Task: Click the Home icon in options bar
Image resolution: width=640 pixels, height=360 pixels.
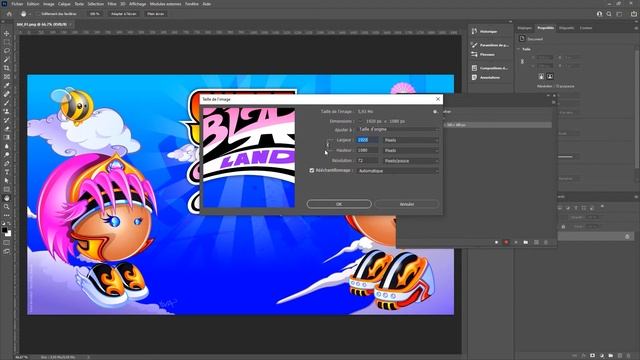Action: click(x=9, y=14)
